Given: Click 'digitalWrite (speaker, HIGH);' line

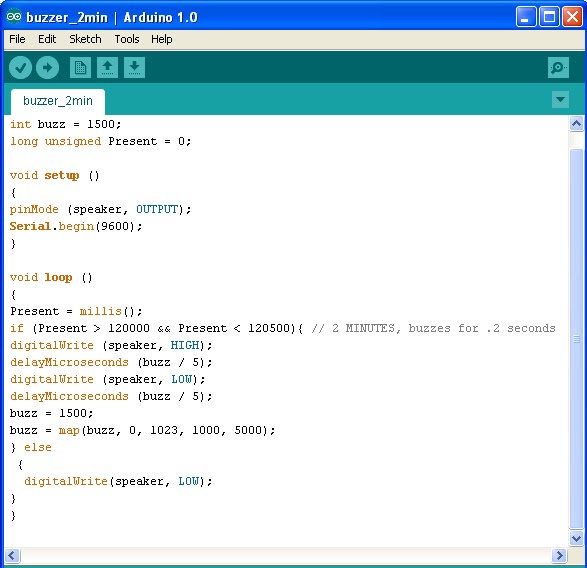Looking at the screenshot, I should pyautogui.click(x=111, y=345).
